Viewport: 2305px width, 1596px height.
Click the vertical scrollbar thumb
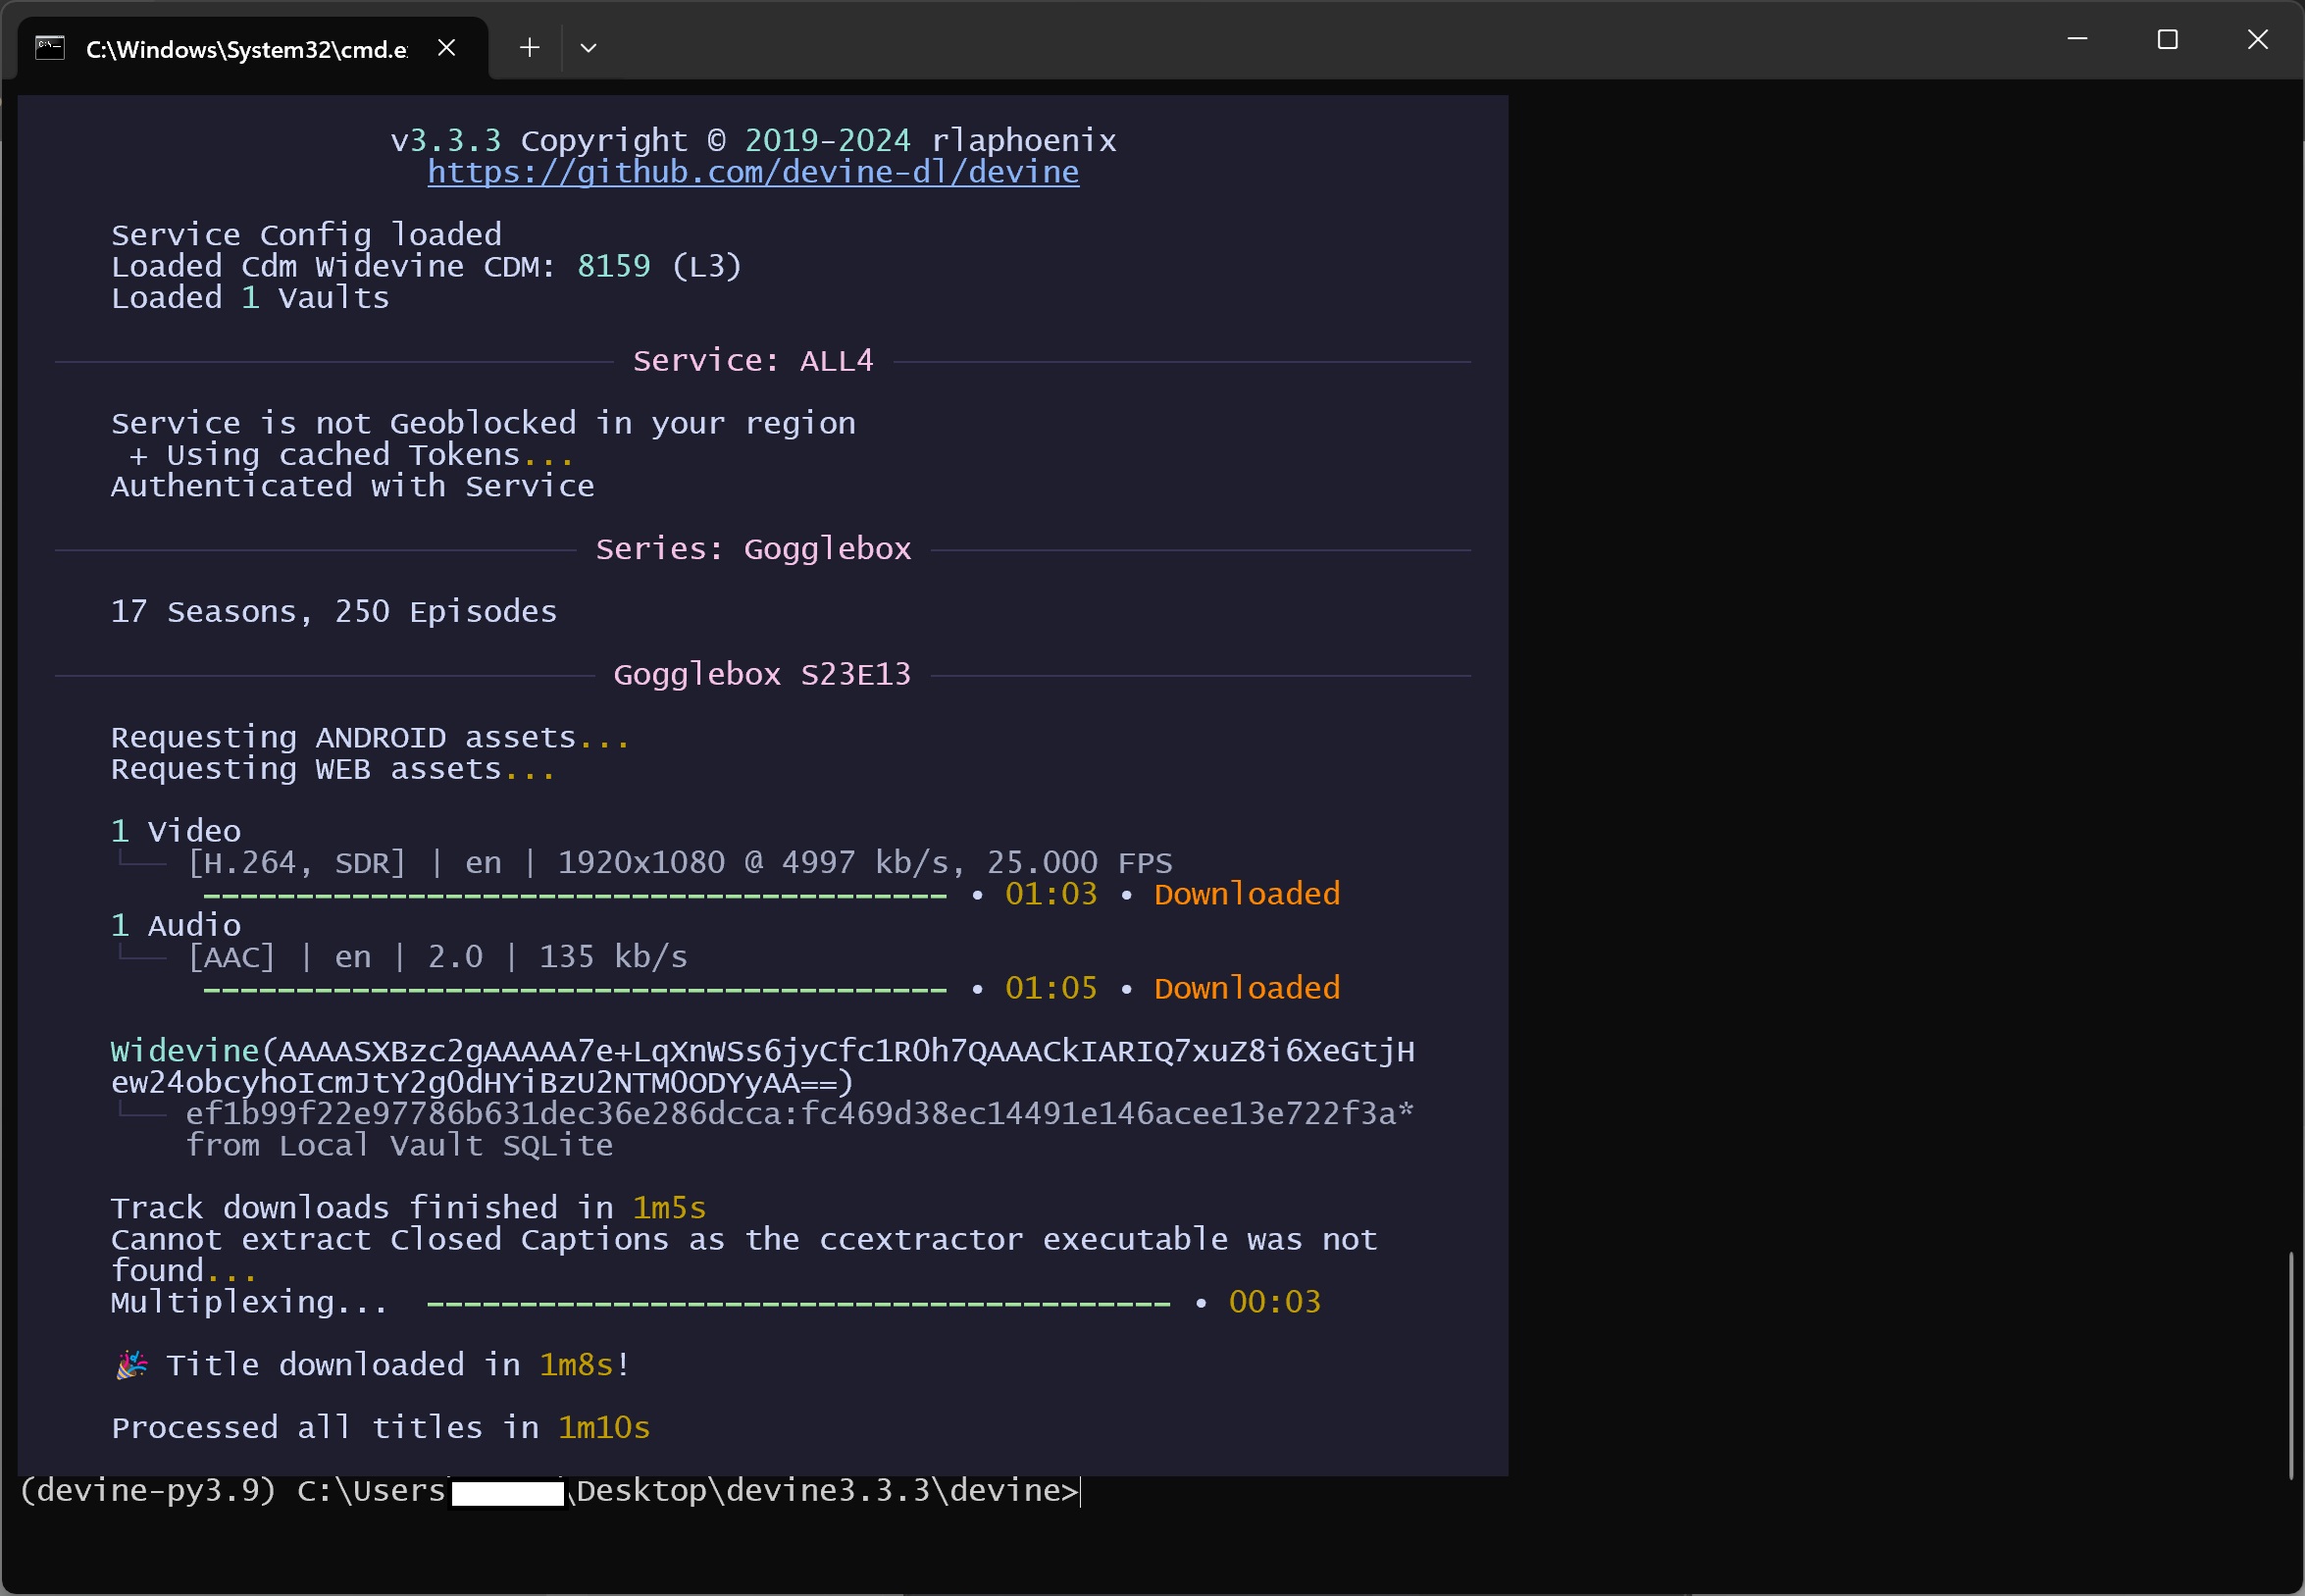point(2289,1365)
